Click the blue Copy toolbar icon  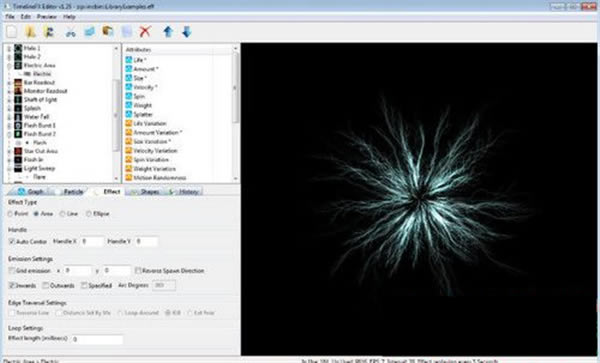tap(90, 32)
